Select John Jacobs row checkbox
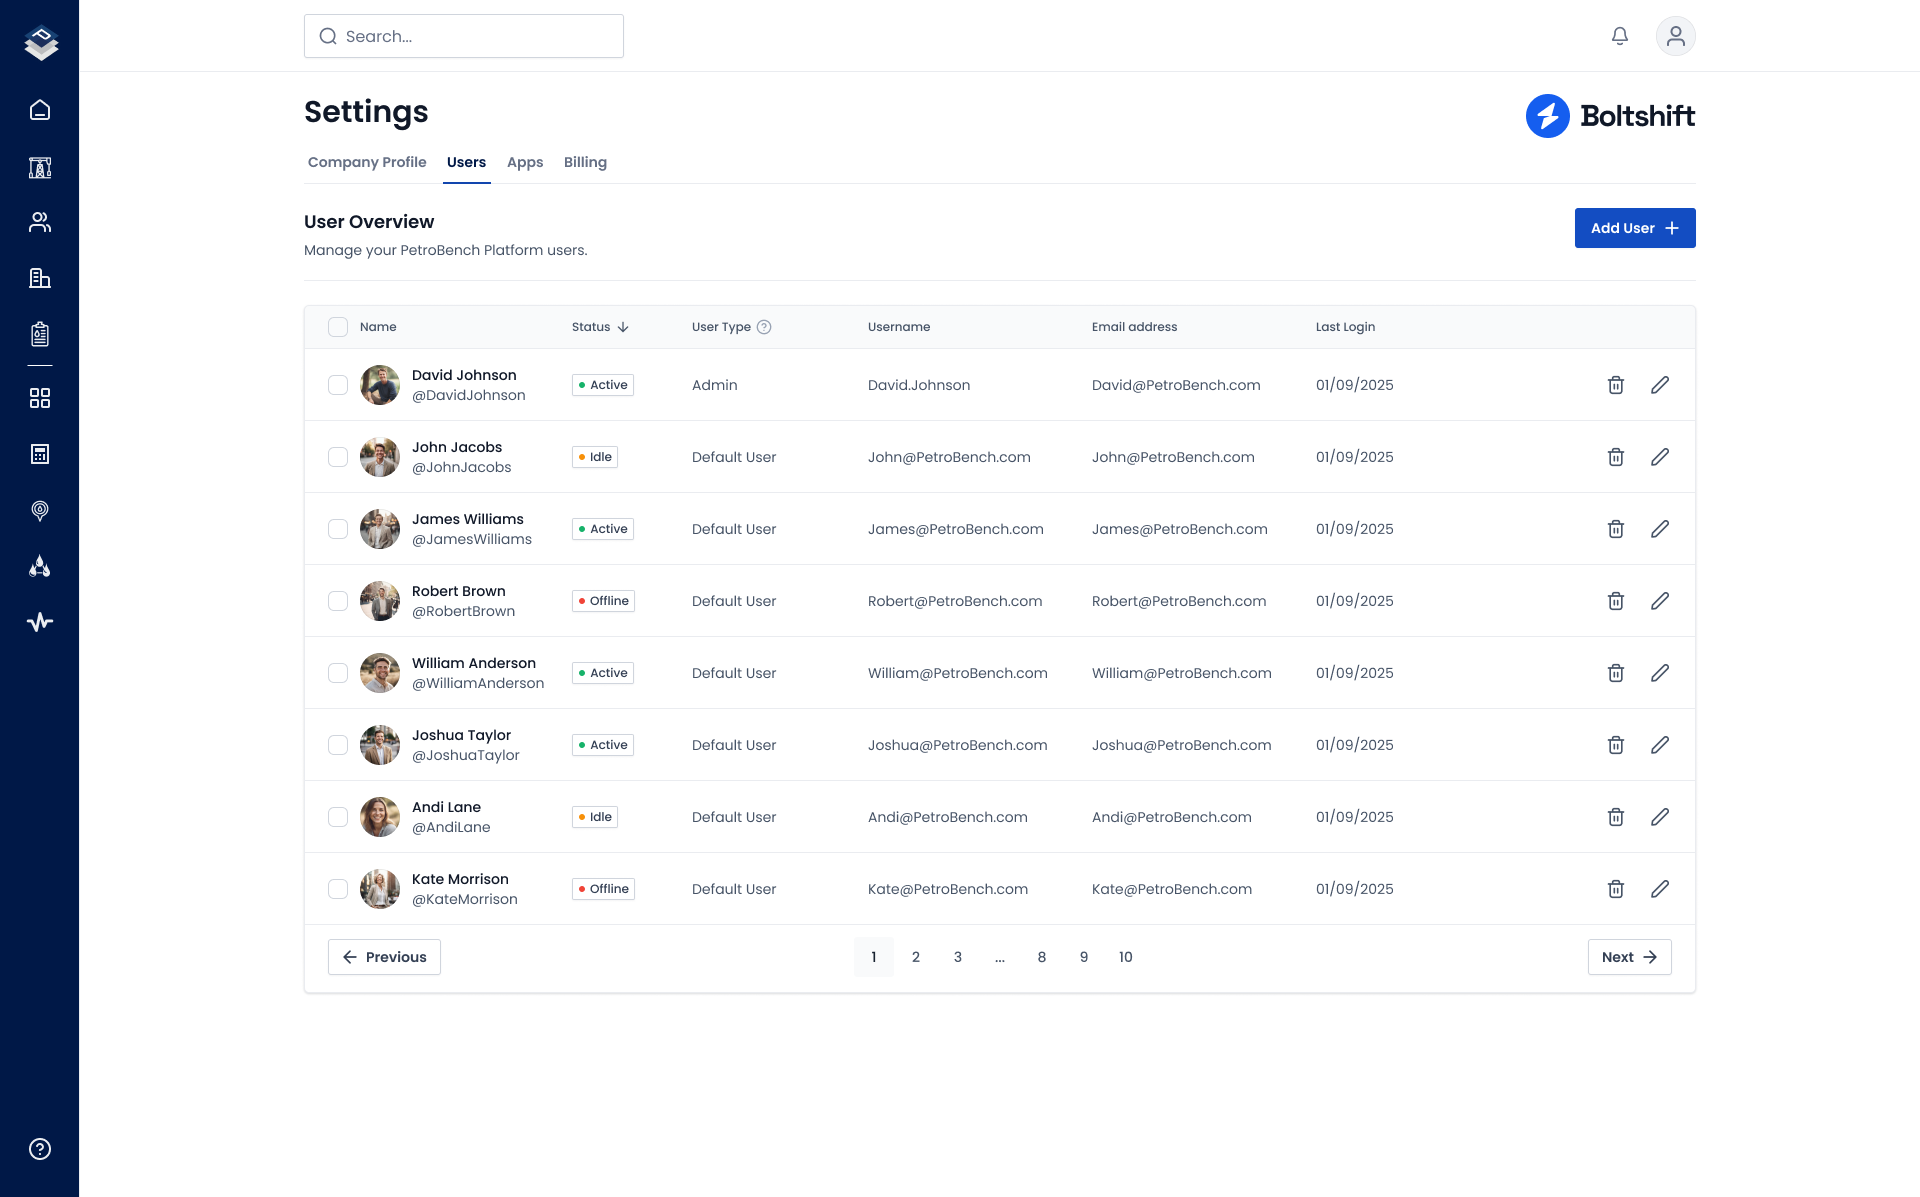Image resolution: width=1920 pixels, height=1197 pixels. 338,457
